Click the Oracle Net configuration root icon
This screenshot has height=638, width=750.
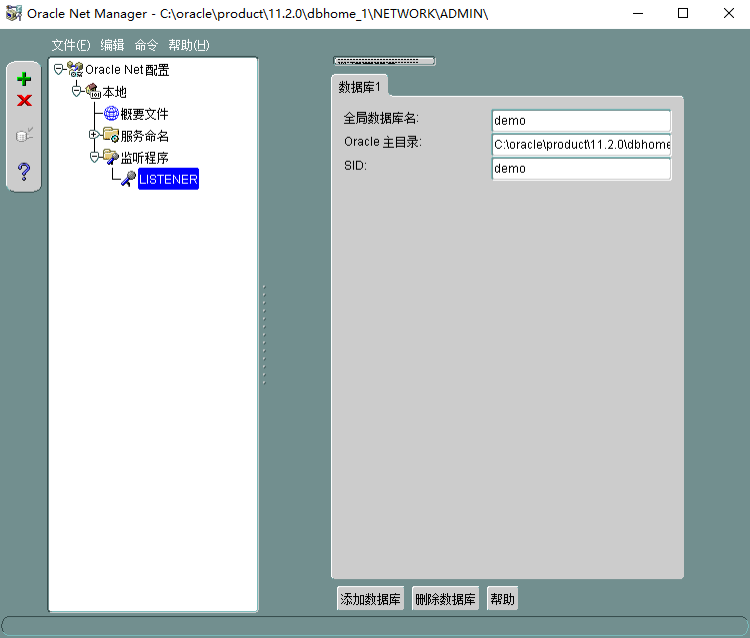(75, 69)
